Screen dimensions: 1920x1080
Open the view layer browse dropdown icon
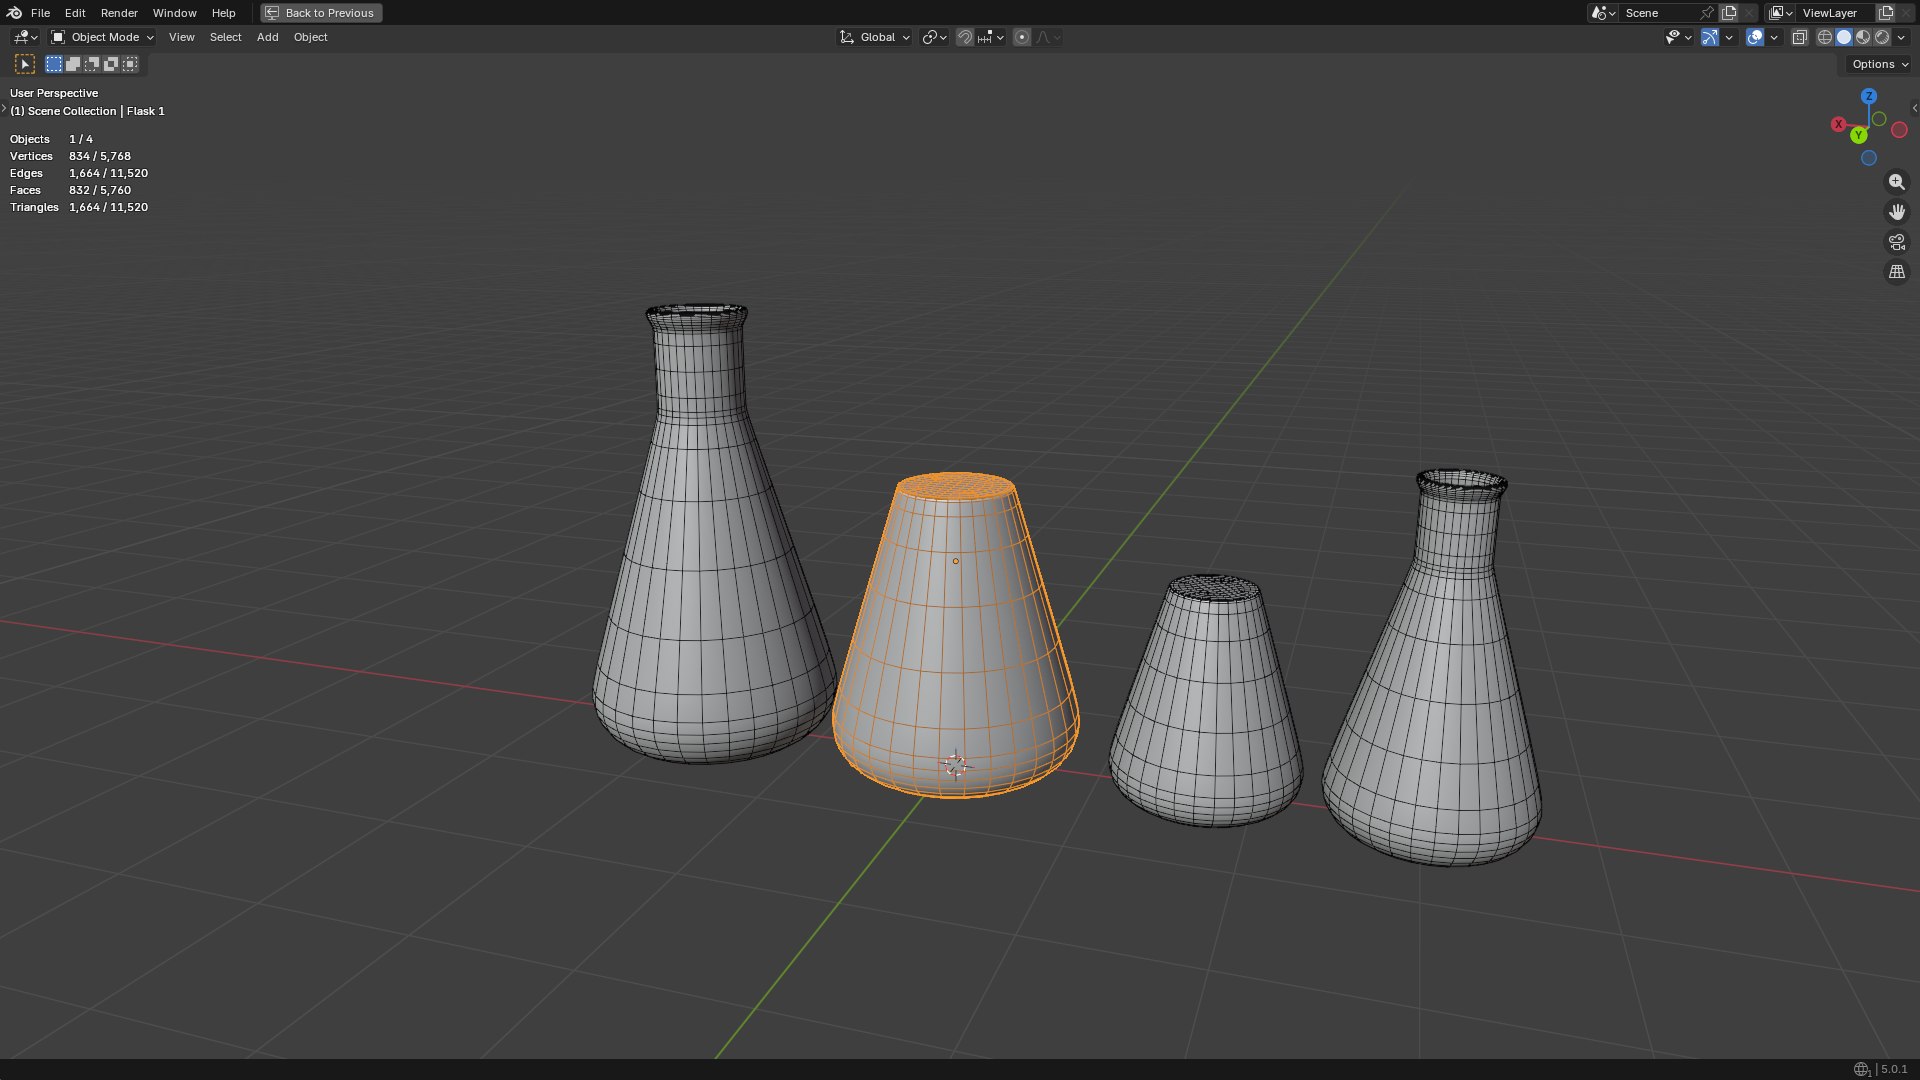tap(1780, 13)
